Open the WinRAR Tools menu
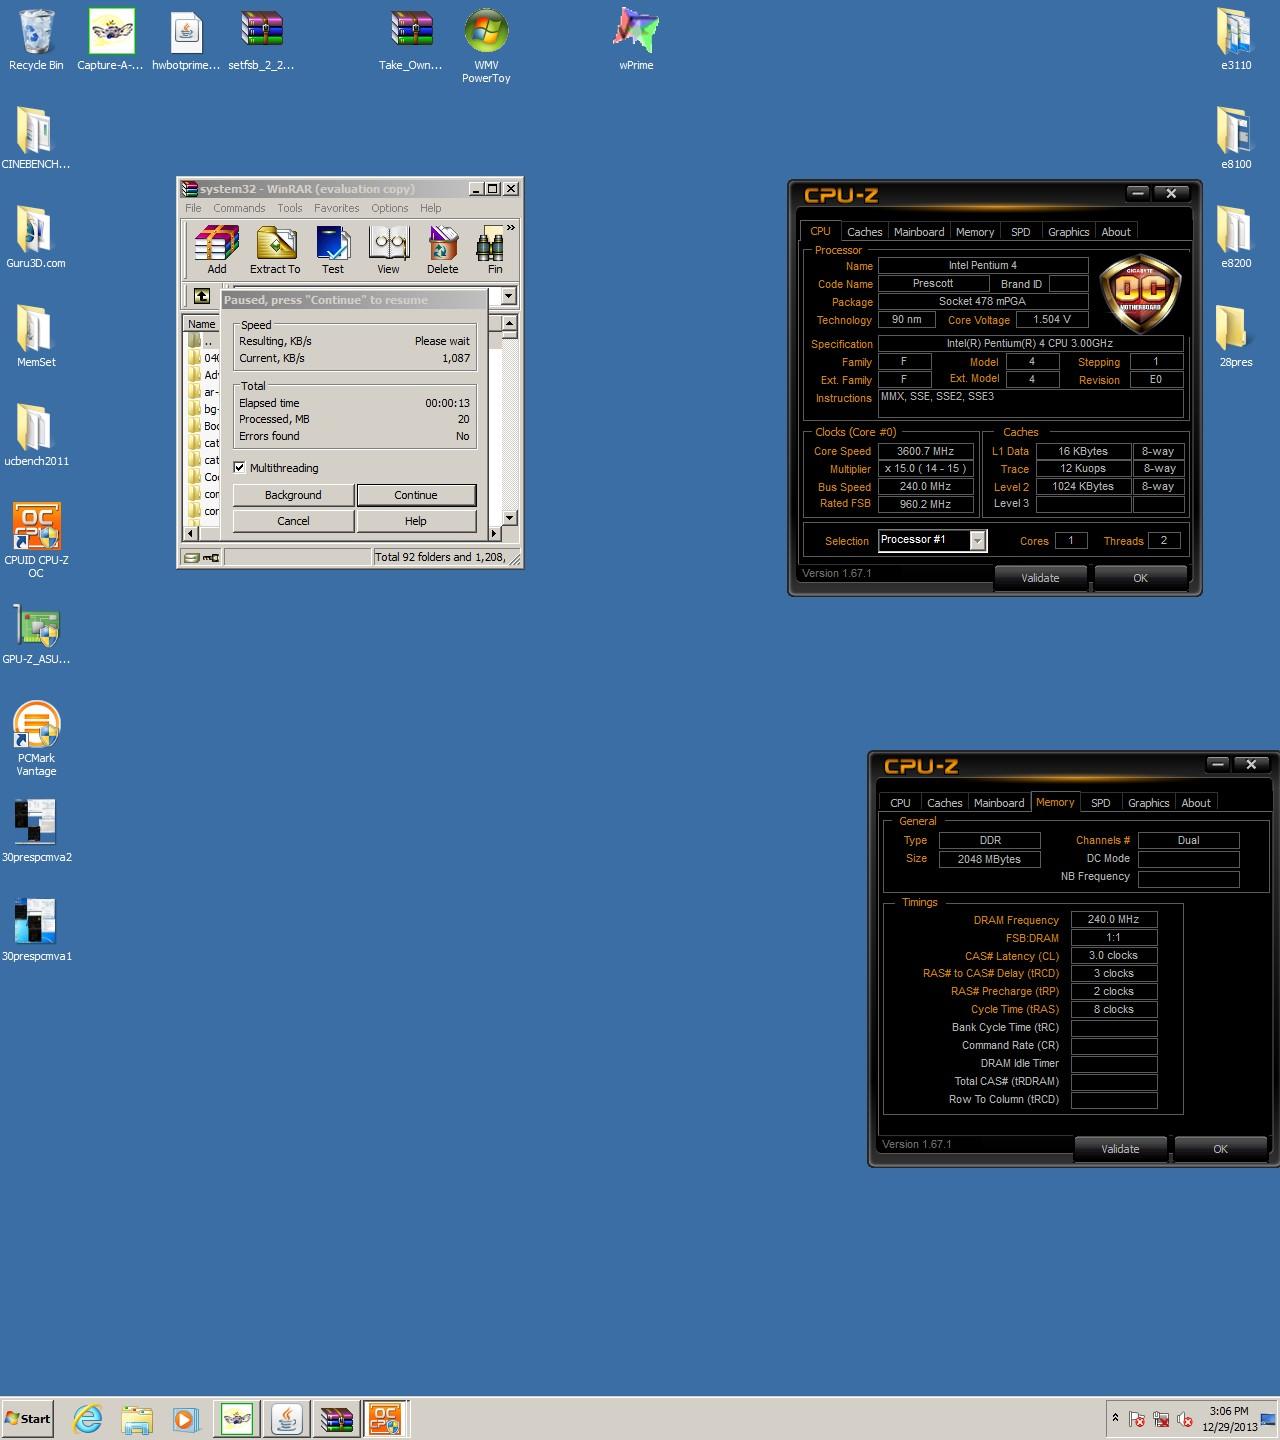1280x1440 pixels. click(x=290, y=208)
